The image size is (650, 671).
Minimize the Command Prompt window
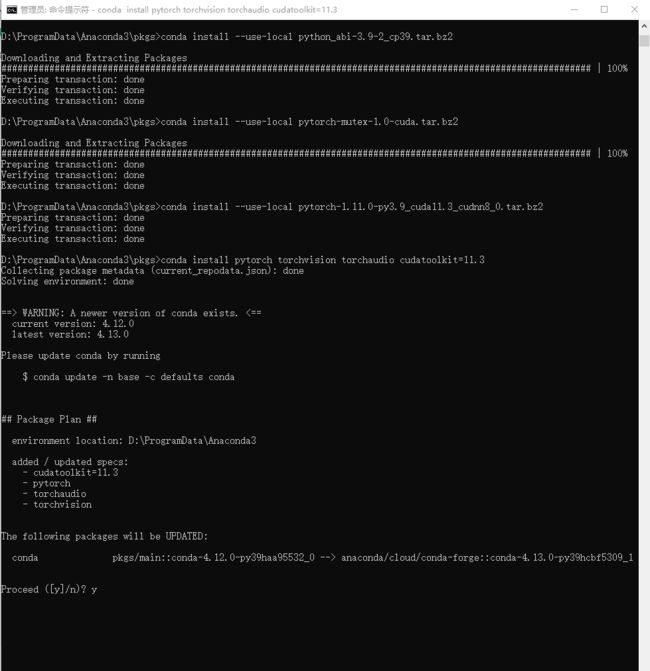574,9
